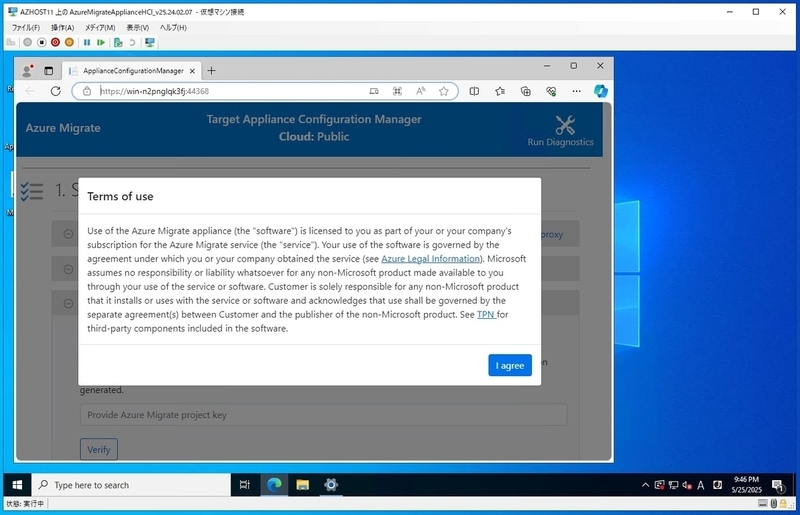Click the grayed Start VM toolbar icon
The width and height of the screenshot is (800, 515).
pyautogui.click(x=28, y=42)
